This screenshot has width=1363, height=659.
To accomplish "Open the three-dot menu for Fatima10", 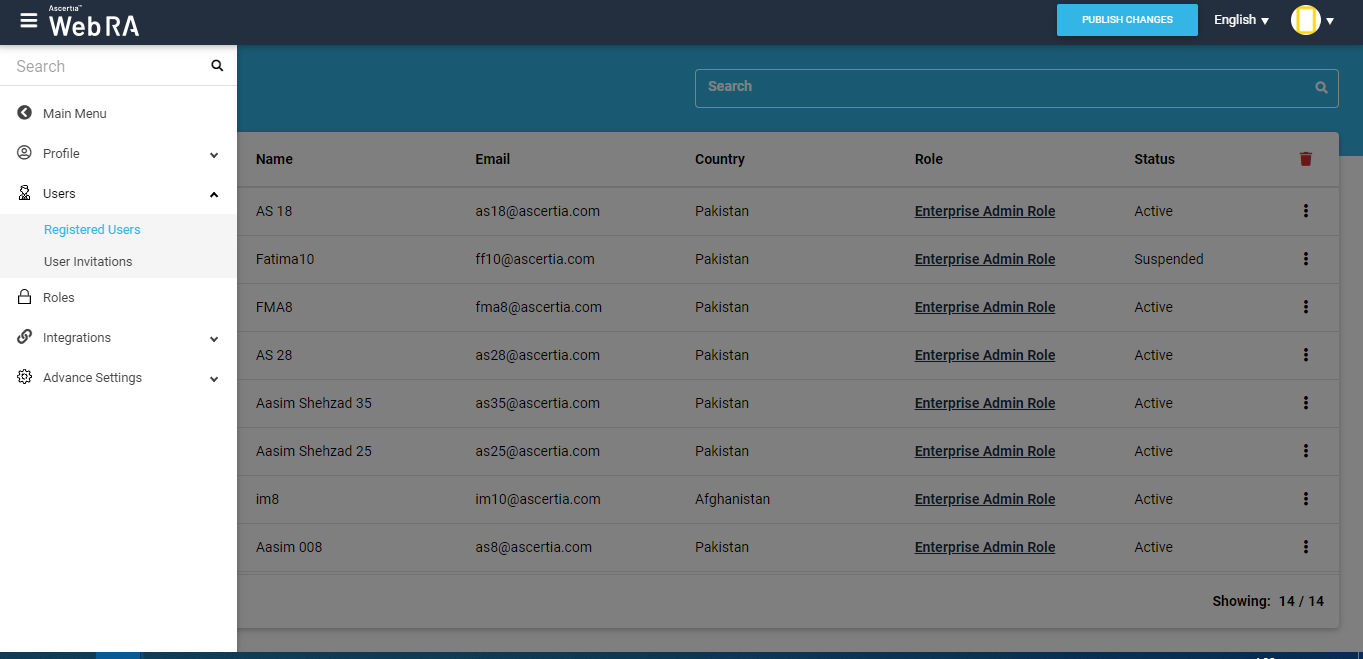I will pos(1305,259).
